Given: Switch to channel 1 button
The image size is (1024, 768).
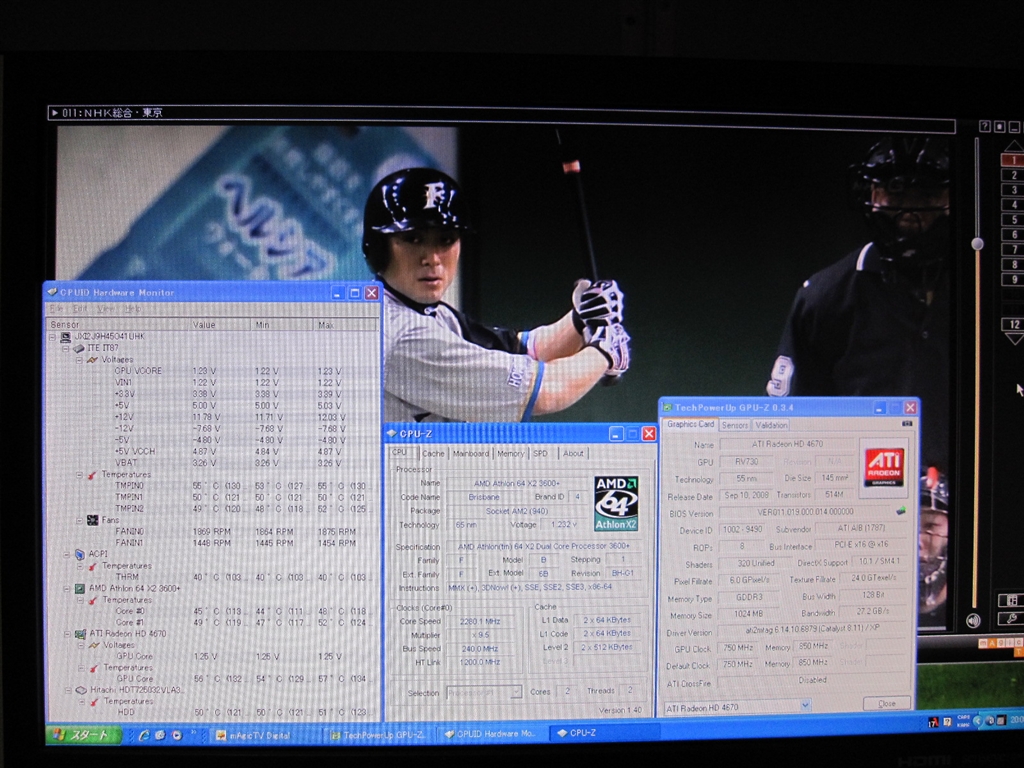Looking at the screenshot, I should tap(1012, 160).
